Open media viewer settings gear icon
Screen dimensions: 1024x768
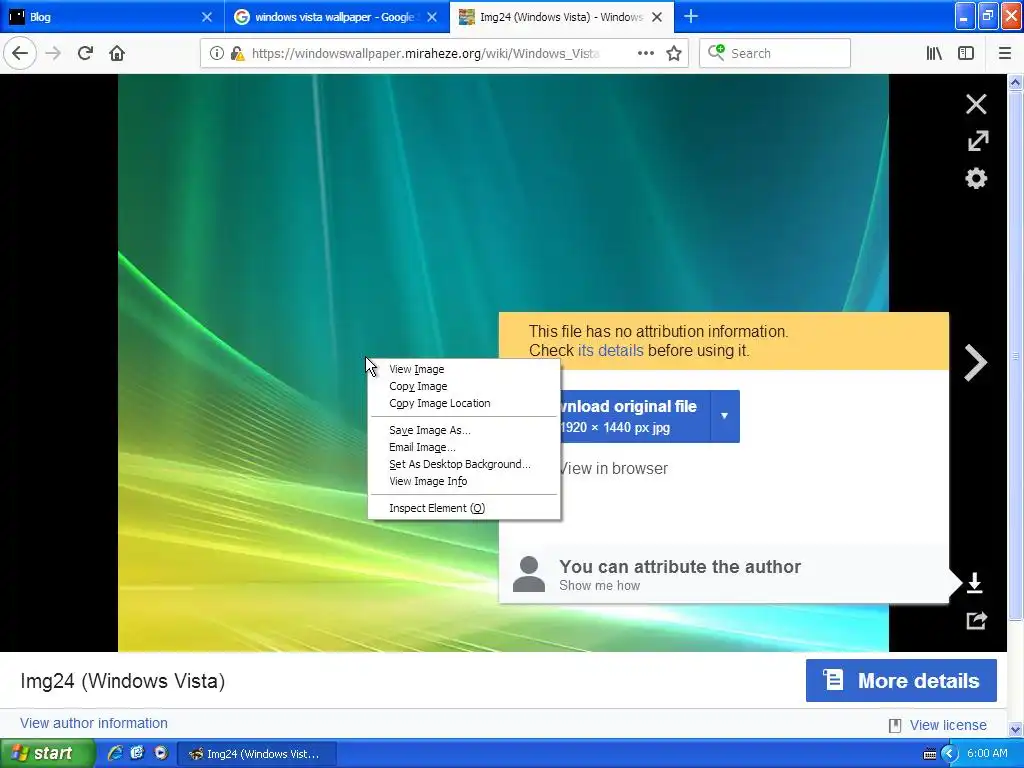[x=976, y=178]
